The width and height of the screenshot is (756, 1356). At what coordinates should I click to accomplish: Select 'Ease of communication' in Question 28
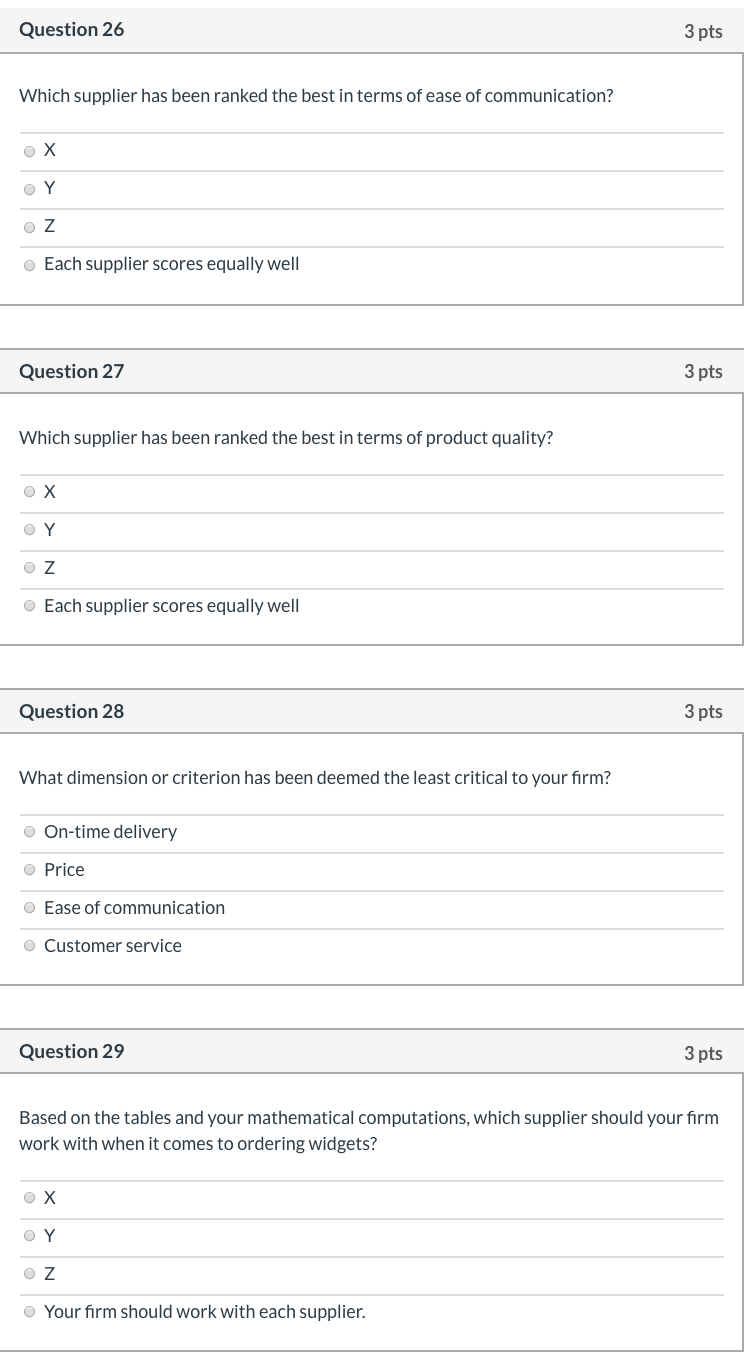(29, 907)
